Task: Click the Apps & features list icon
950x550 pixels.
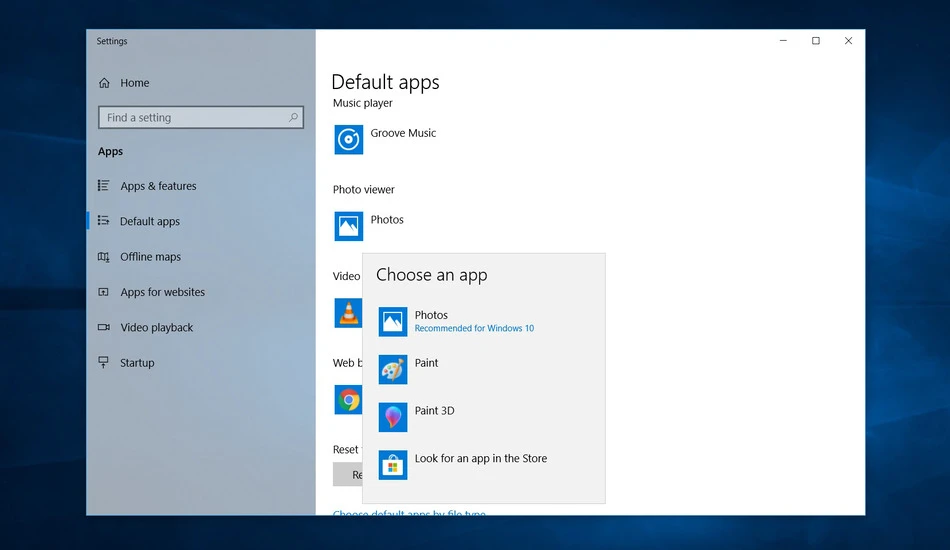Action: (104, 185)
